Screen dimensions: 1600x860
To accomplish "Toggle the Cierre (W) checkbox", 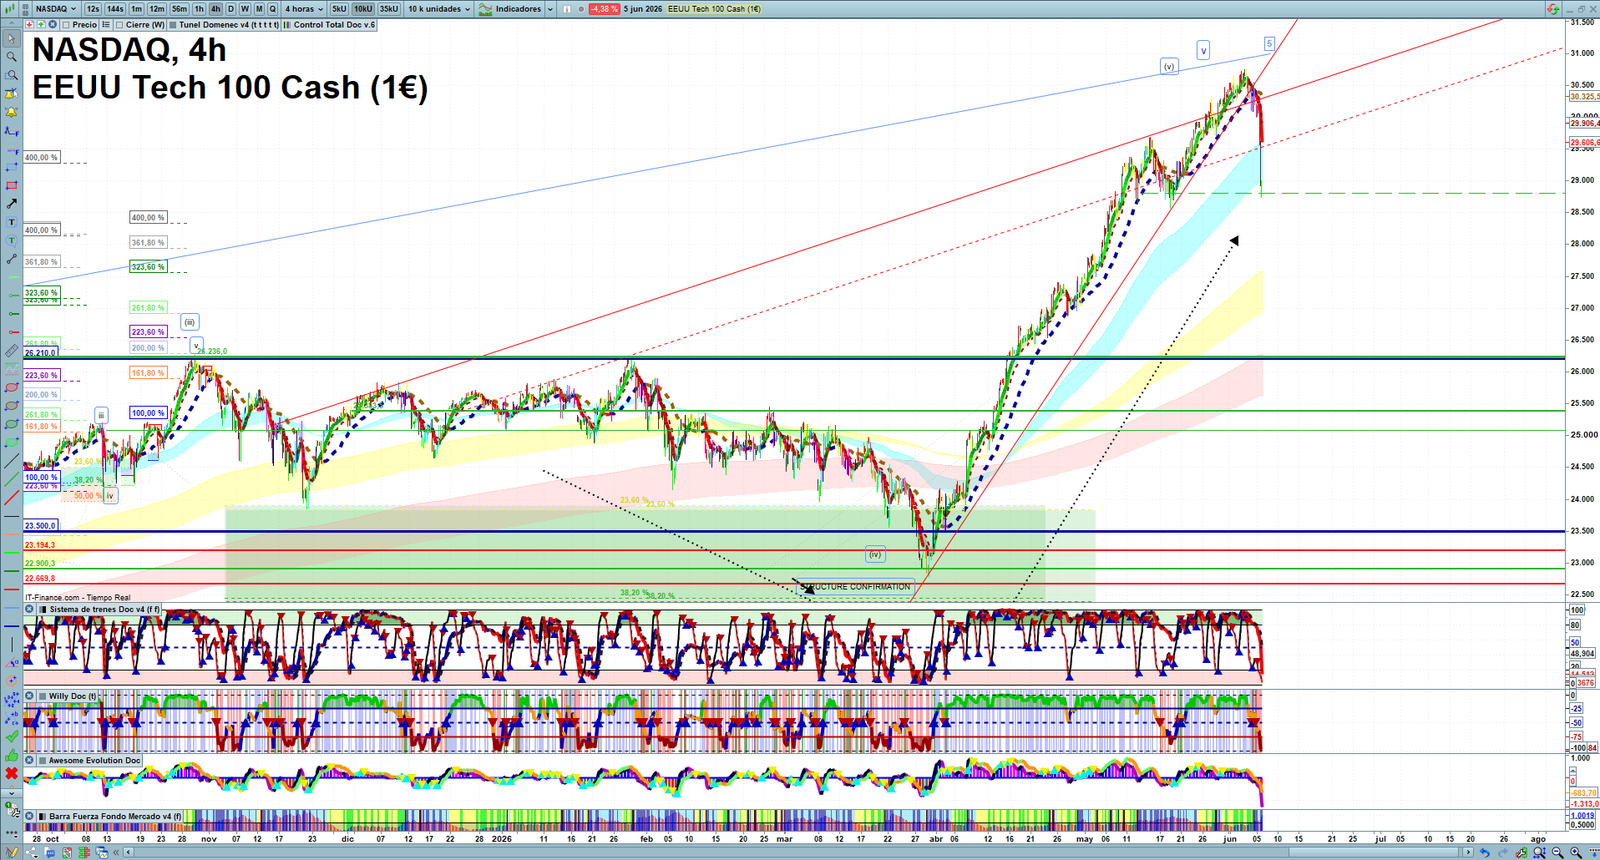I will coord(119,24).
